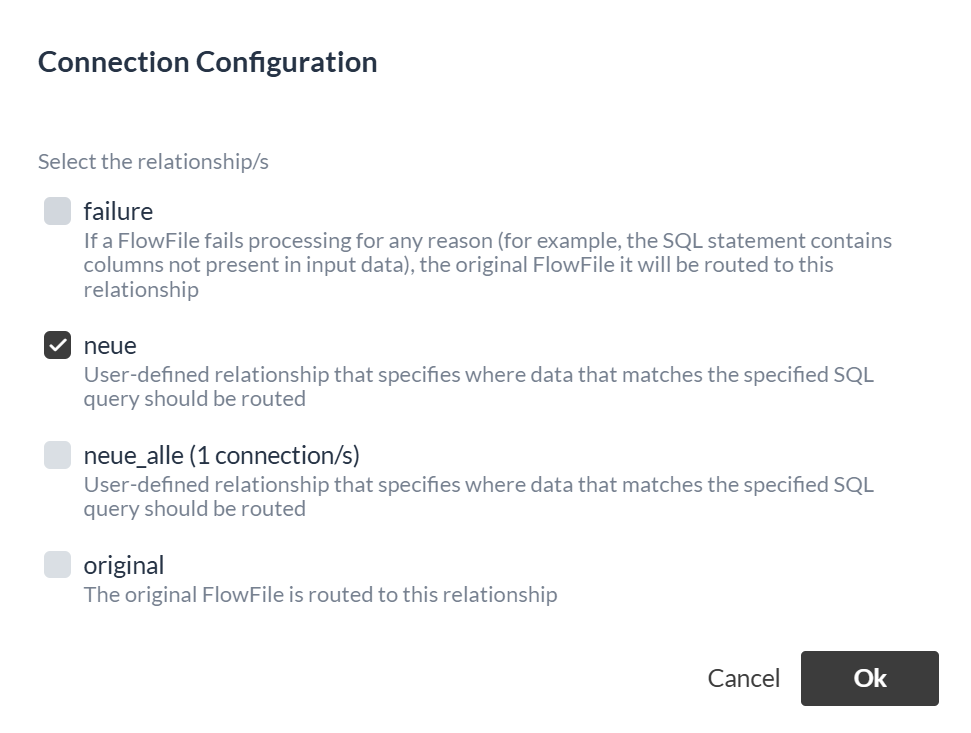Dismiss the dialog via Cancel
971x733 pixels.
pos(744,678)
